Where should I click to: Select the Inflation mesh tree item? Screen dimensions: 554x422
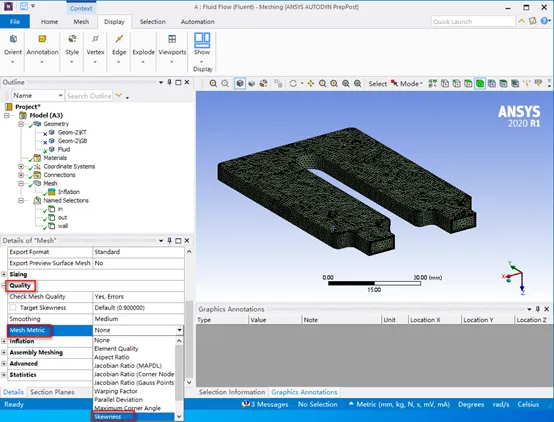click(x=69, y=192)
